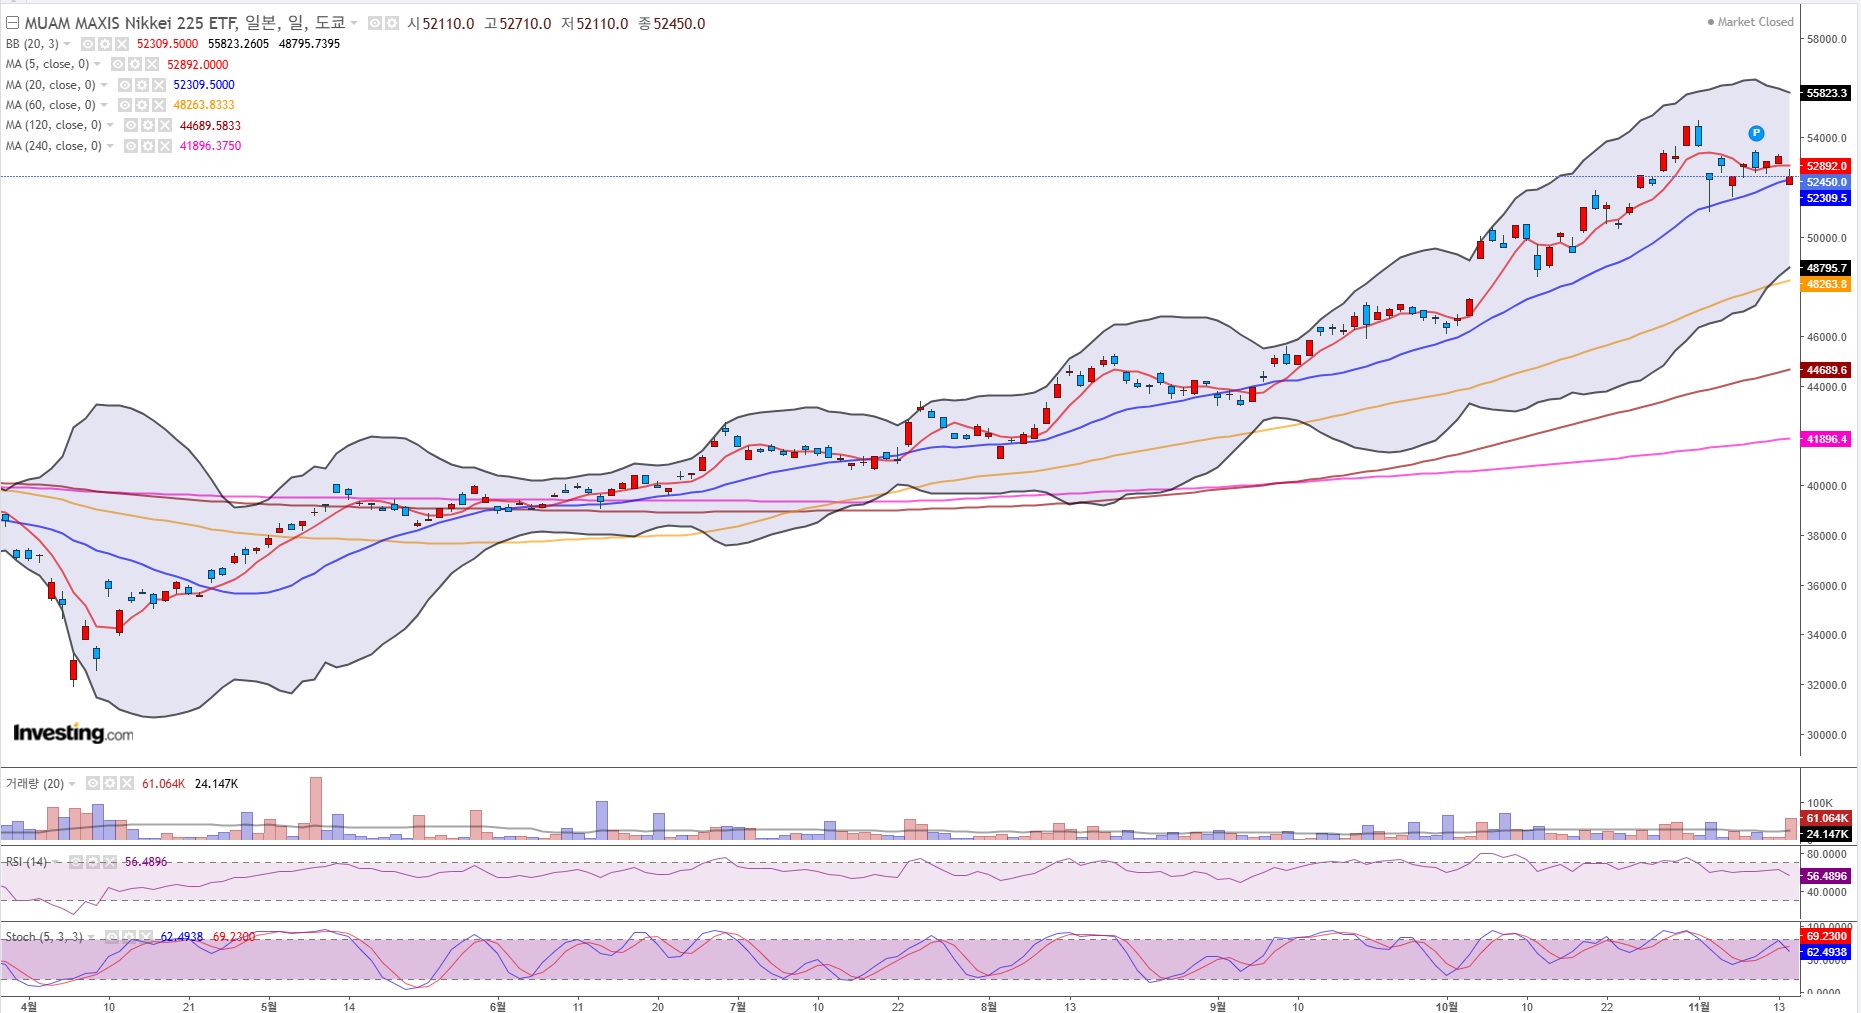Hide the MA (240, close, 0) line

pos(131,146)
